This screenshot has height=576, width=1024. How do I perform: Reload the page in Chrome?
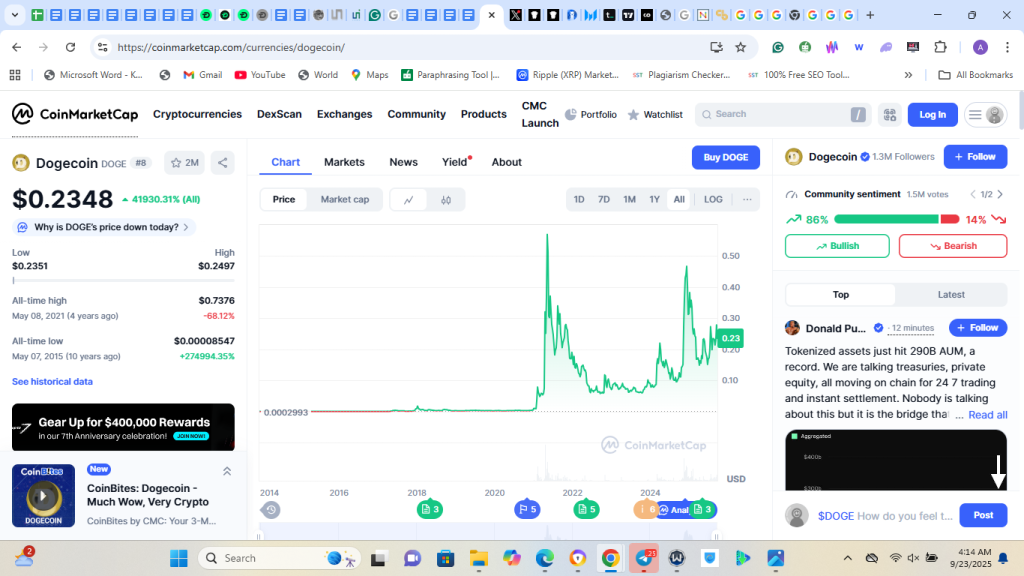coord(71,47)
